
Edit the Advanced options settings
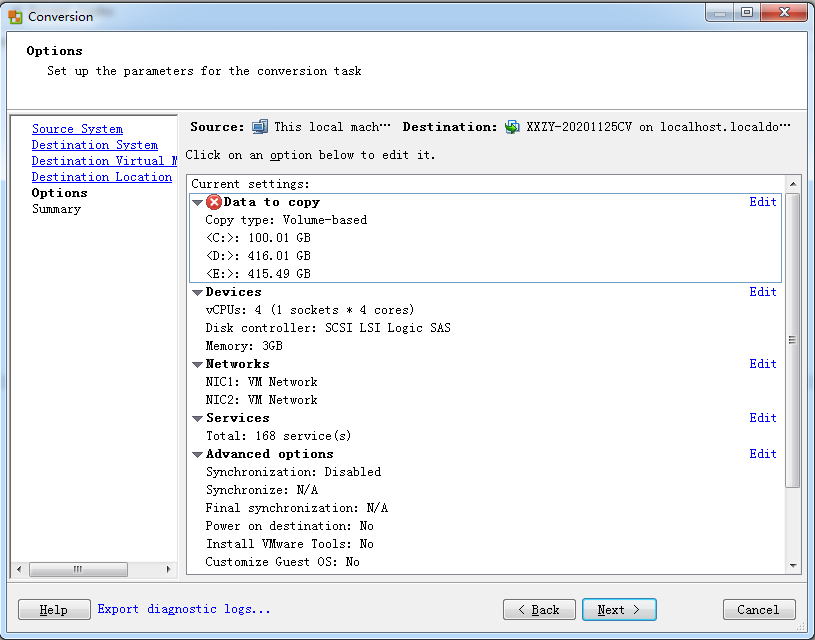coord(763,453)
